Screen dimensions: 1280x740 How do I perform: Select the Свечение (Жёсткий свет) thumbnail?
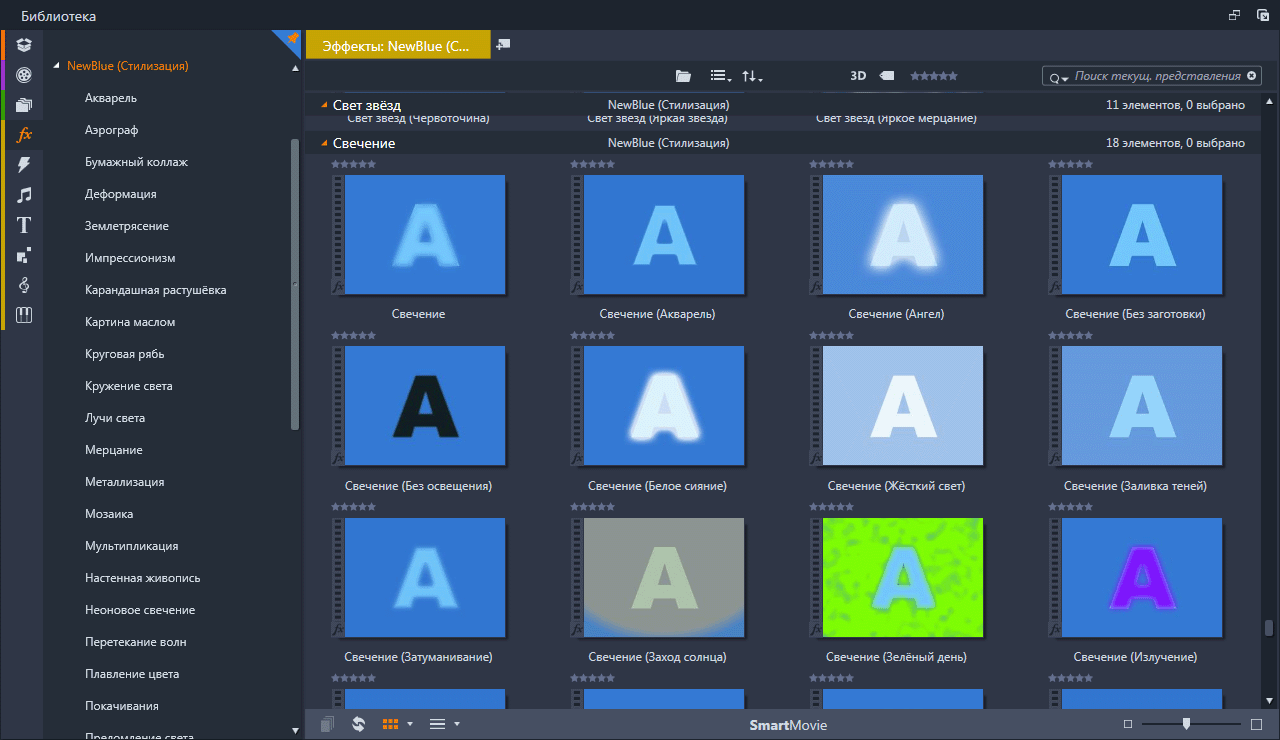pyautogui.click(x=902, y=406)
